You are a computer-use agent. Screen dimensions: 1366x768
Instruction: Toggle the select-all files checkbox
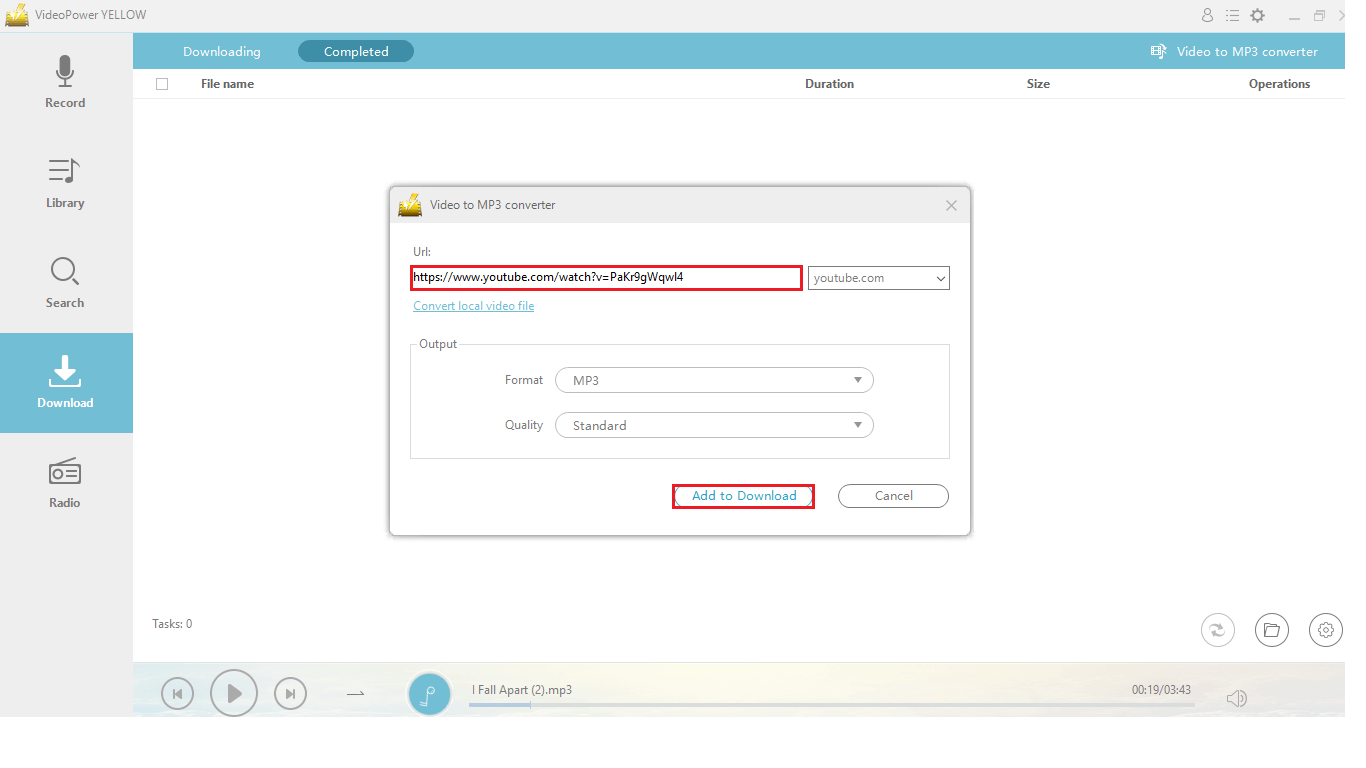[x=162, y=84]
